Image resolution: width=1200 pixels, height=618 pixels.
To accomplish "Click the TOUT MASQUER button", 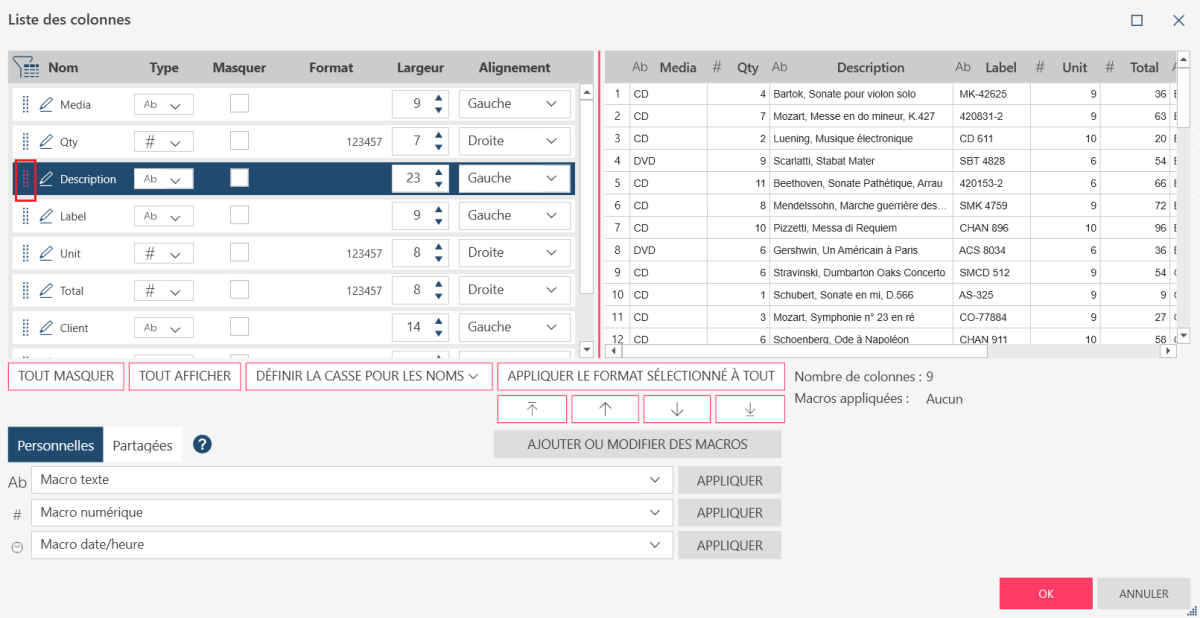I will coord(67,376).
